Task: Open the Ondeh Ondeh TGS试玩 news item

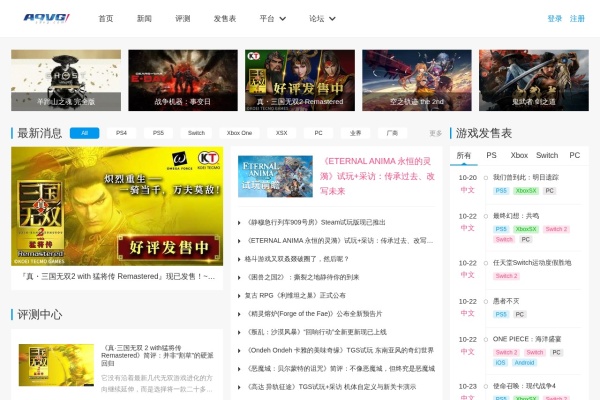Action: click(x=340, y=350)
